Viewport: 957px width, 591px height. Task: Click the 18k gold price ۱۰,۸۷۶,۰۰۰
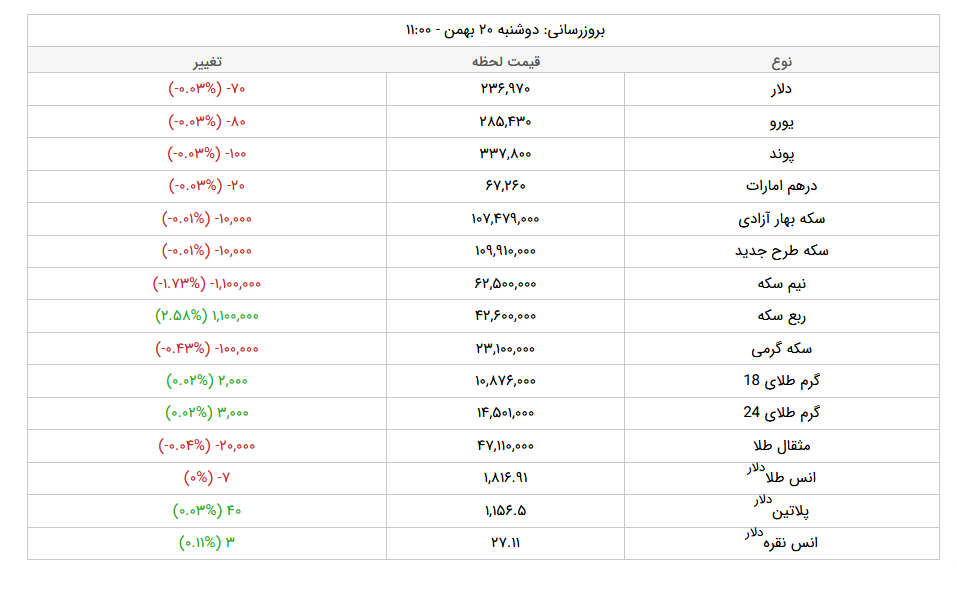505,380
